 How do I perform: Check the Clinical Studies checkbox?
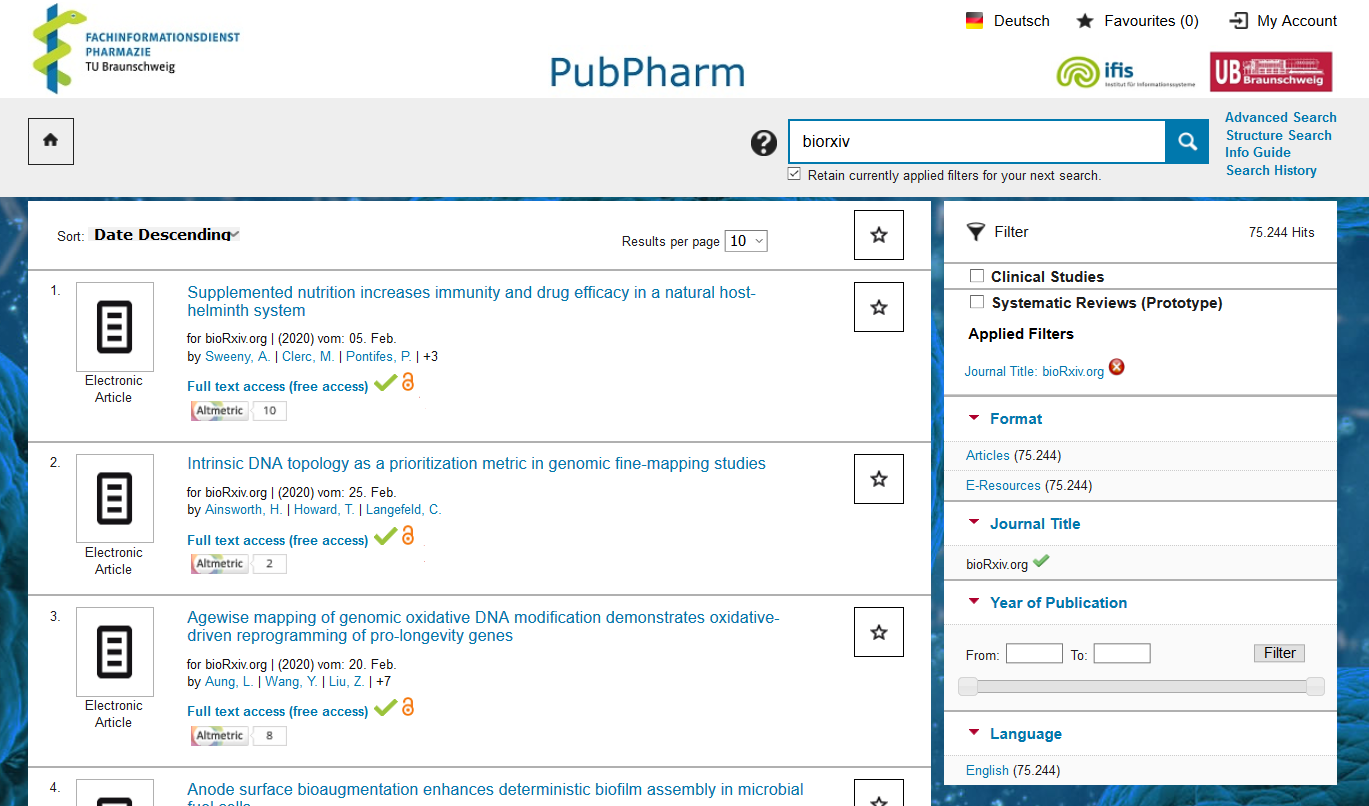[977, 276]
